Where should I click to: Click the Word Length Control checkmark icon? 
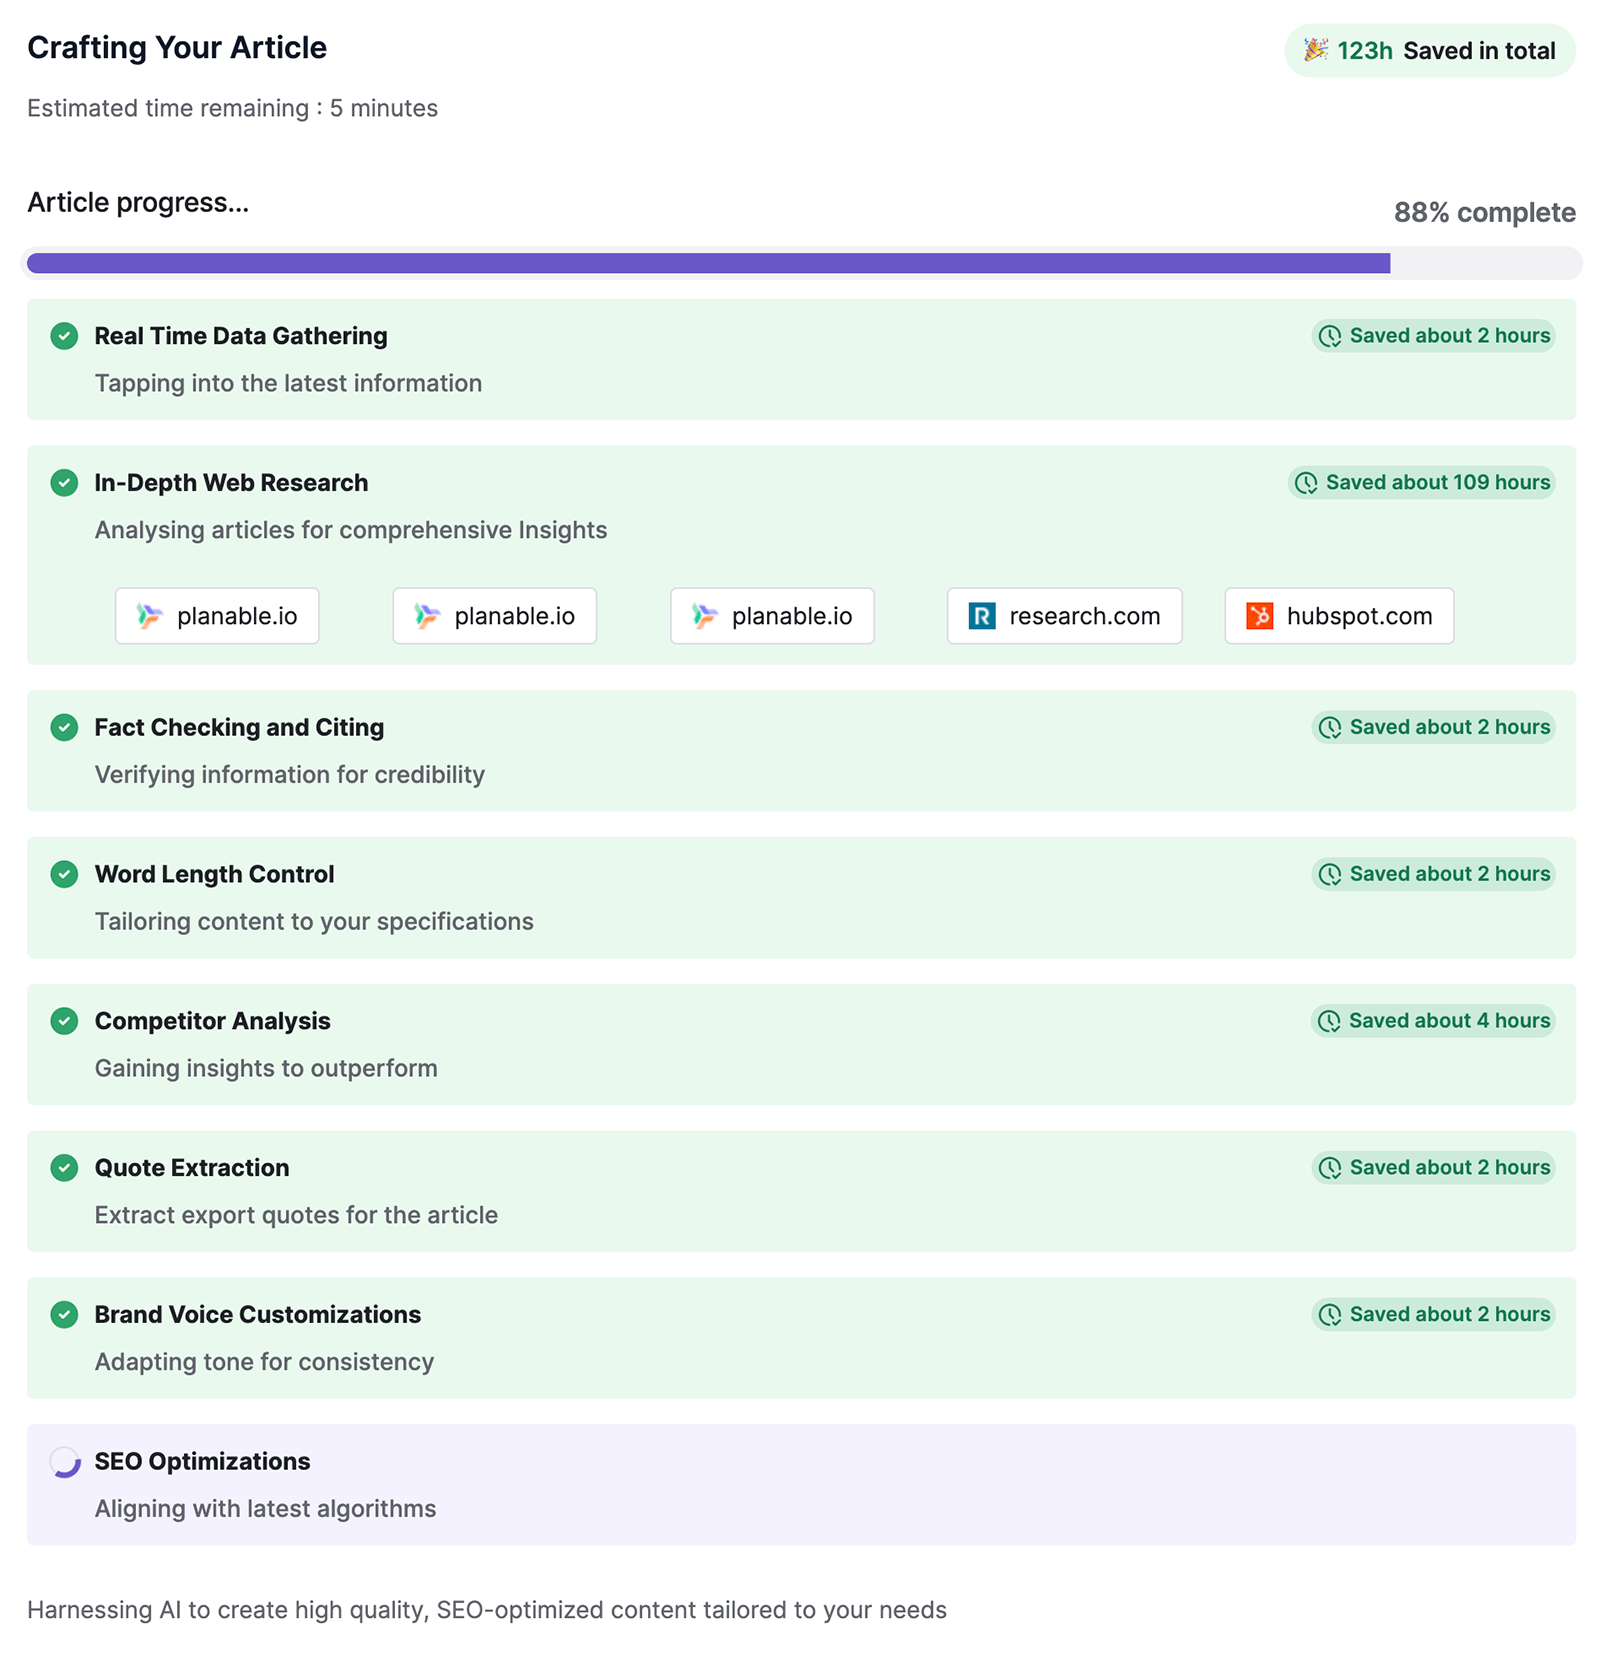point(64,874)
